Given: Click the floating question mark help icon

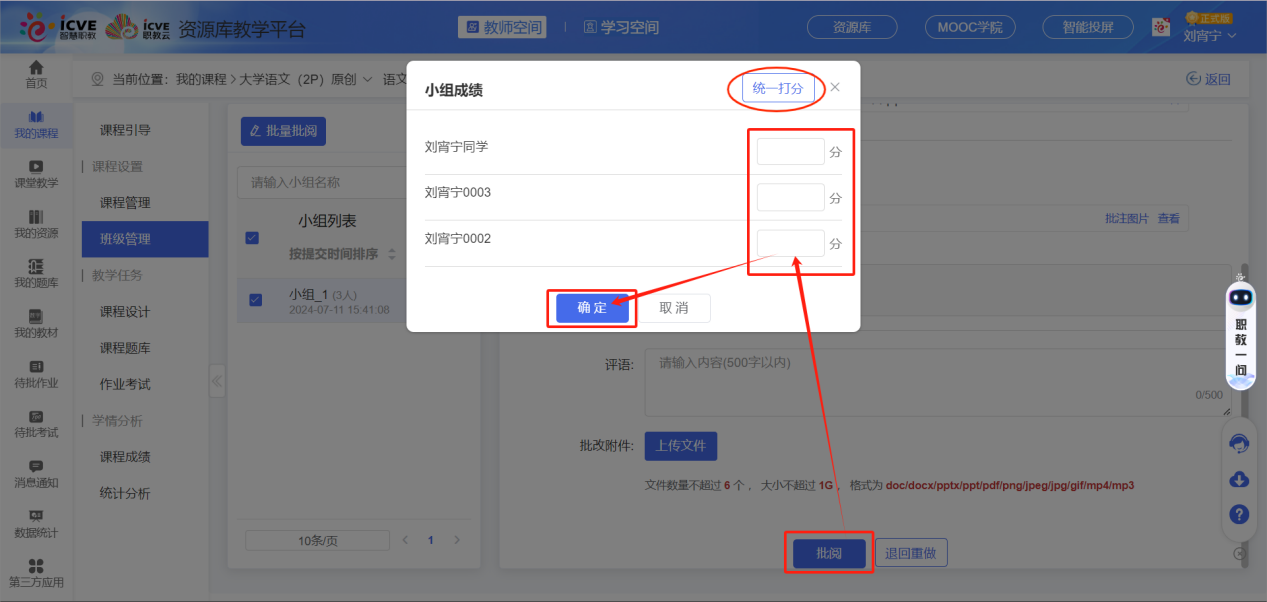Looking at the screenshot, I should coord(1238,514).
